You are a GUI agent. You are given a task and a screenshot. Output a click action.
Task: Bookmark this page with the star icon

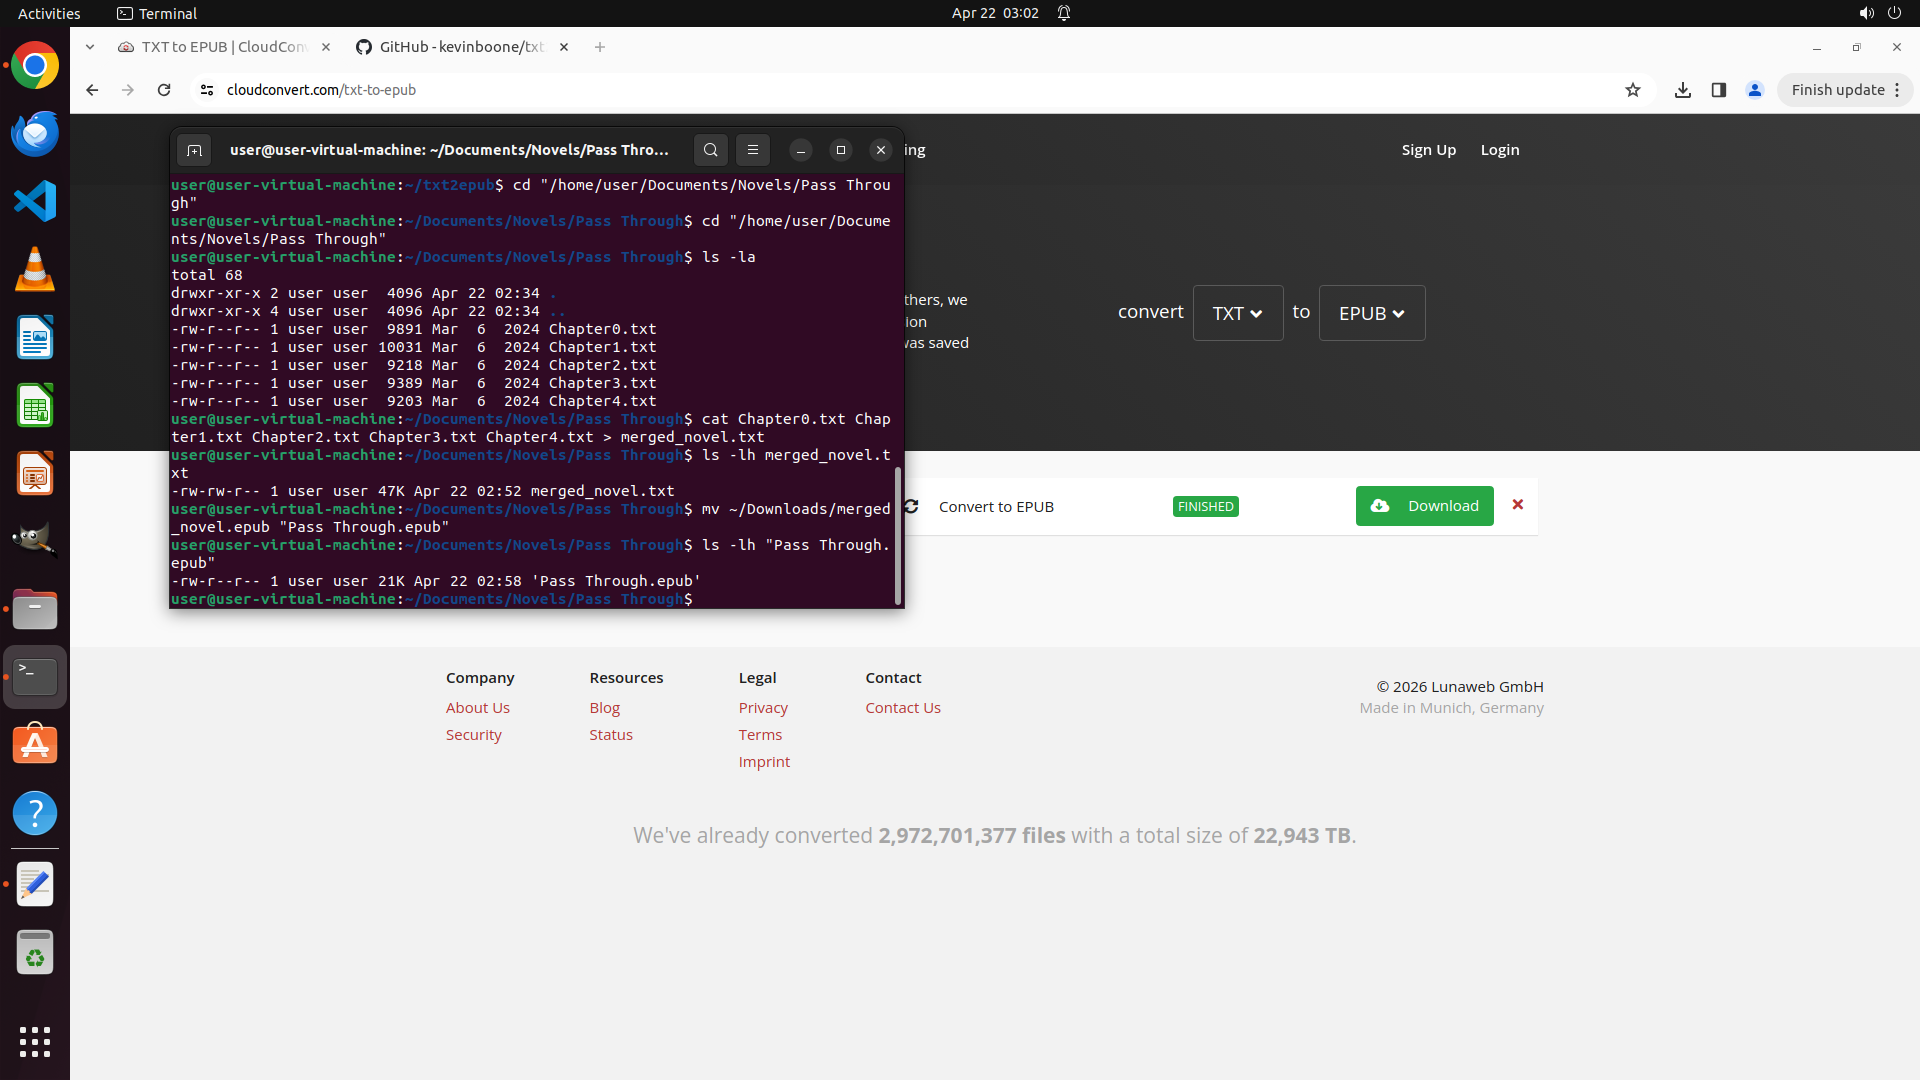click(1633, 90)
